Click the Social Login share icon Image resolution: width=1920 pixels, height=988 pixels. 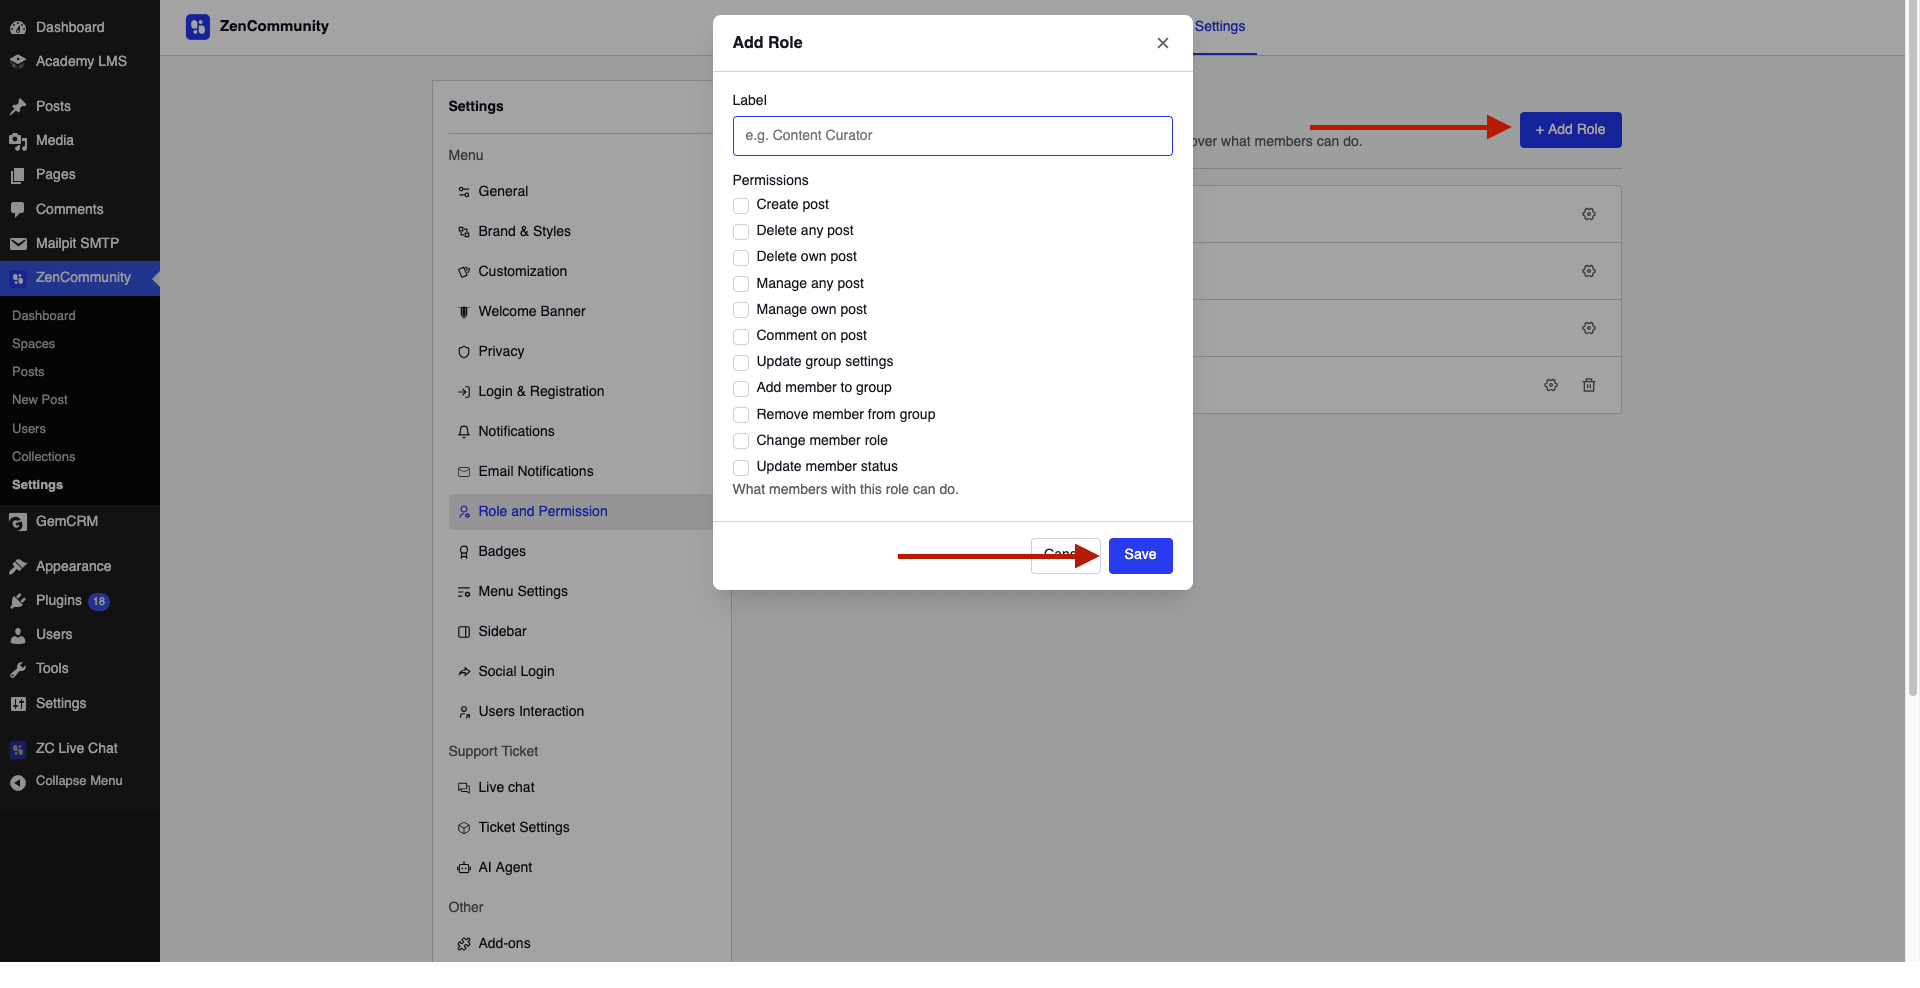click(464, 672)
